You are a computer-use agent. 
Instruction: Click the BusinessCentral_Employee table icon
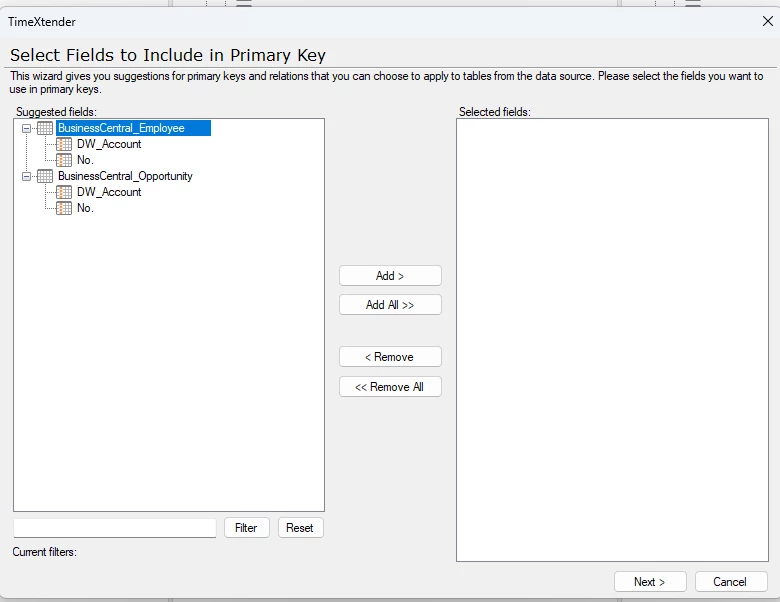[45, 128]
